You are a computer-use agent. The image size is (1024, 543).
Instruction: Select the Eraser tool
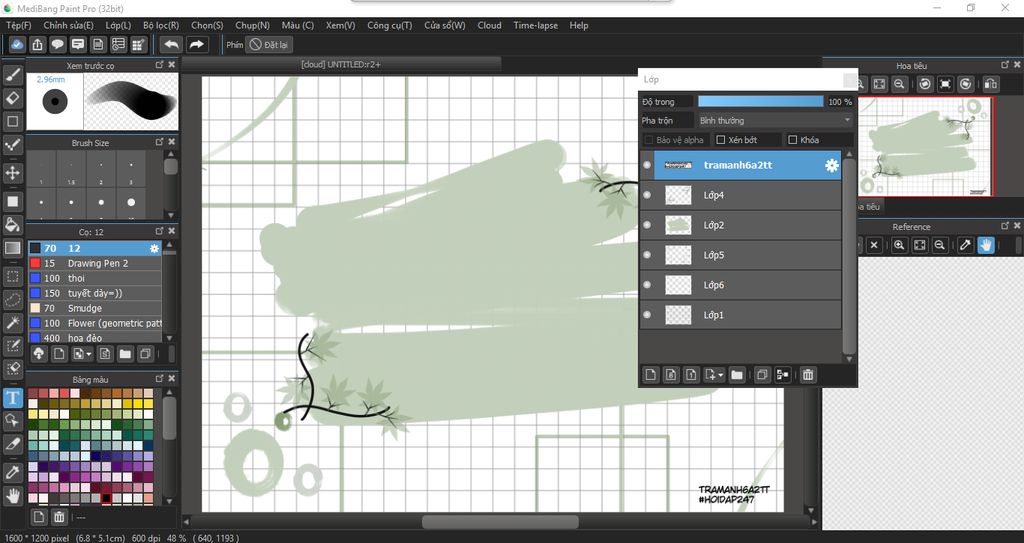pos(13,98)
